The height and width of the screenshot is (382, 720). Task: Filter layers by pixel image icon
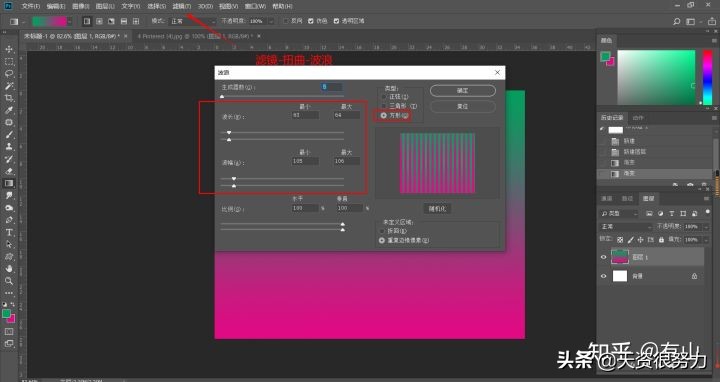(x=649, y=213)
